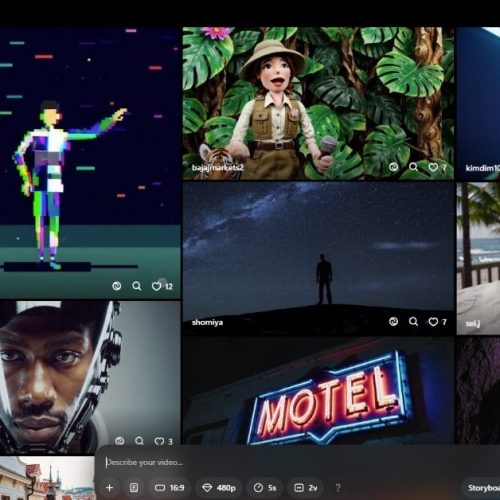Open the 5s duration dropdown

(265, 488)
